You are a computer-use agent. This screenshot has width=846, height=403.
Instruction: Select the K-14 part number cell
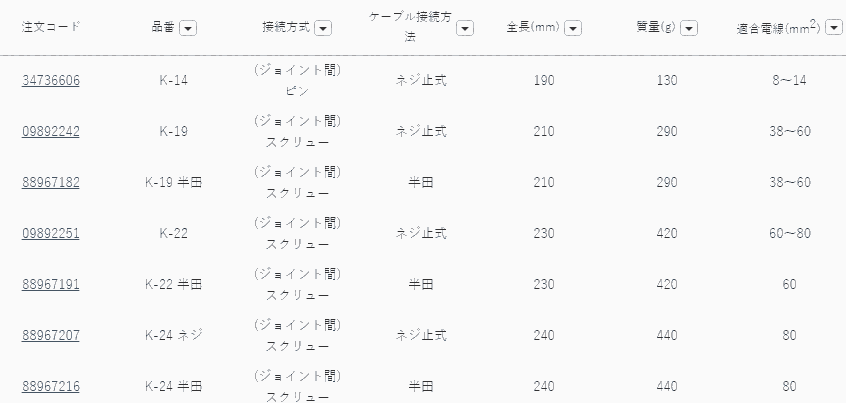click(x=174, y=80)
